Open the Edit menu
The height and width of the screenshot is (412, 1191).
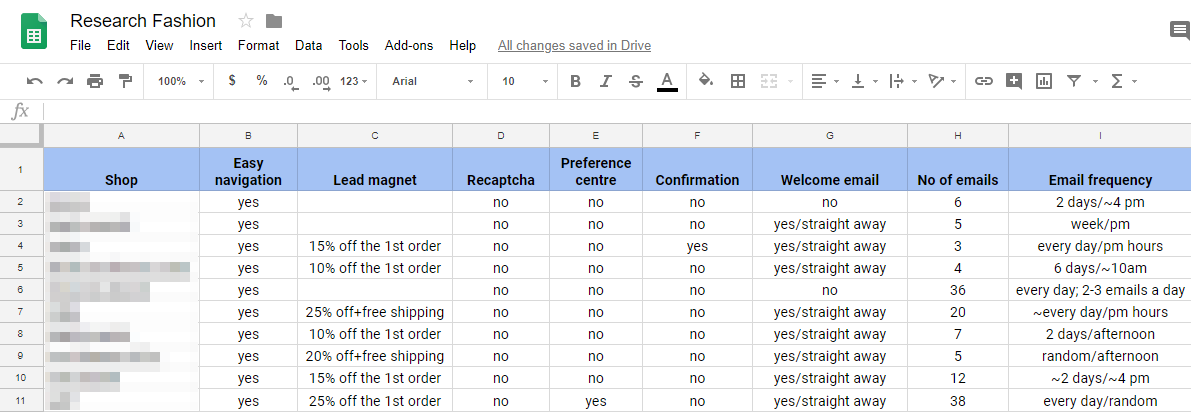[118, 46]
